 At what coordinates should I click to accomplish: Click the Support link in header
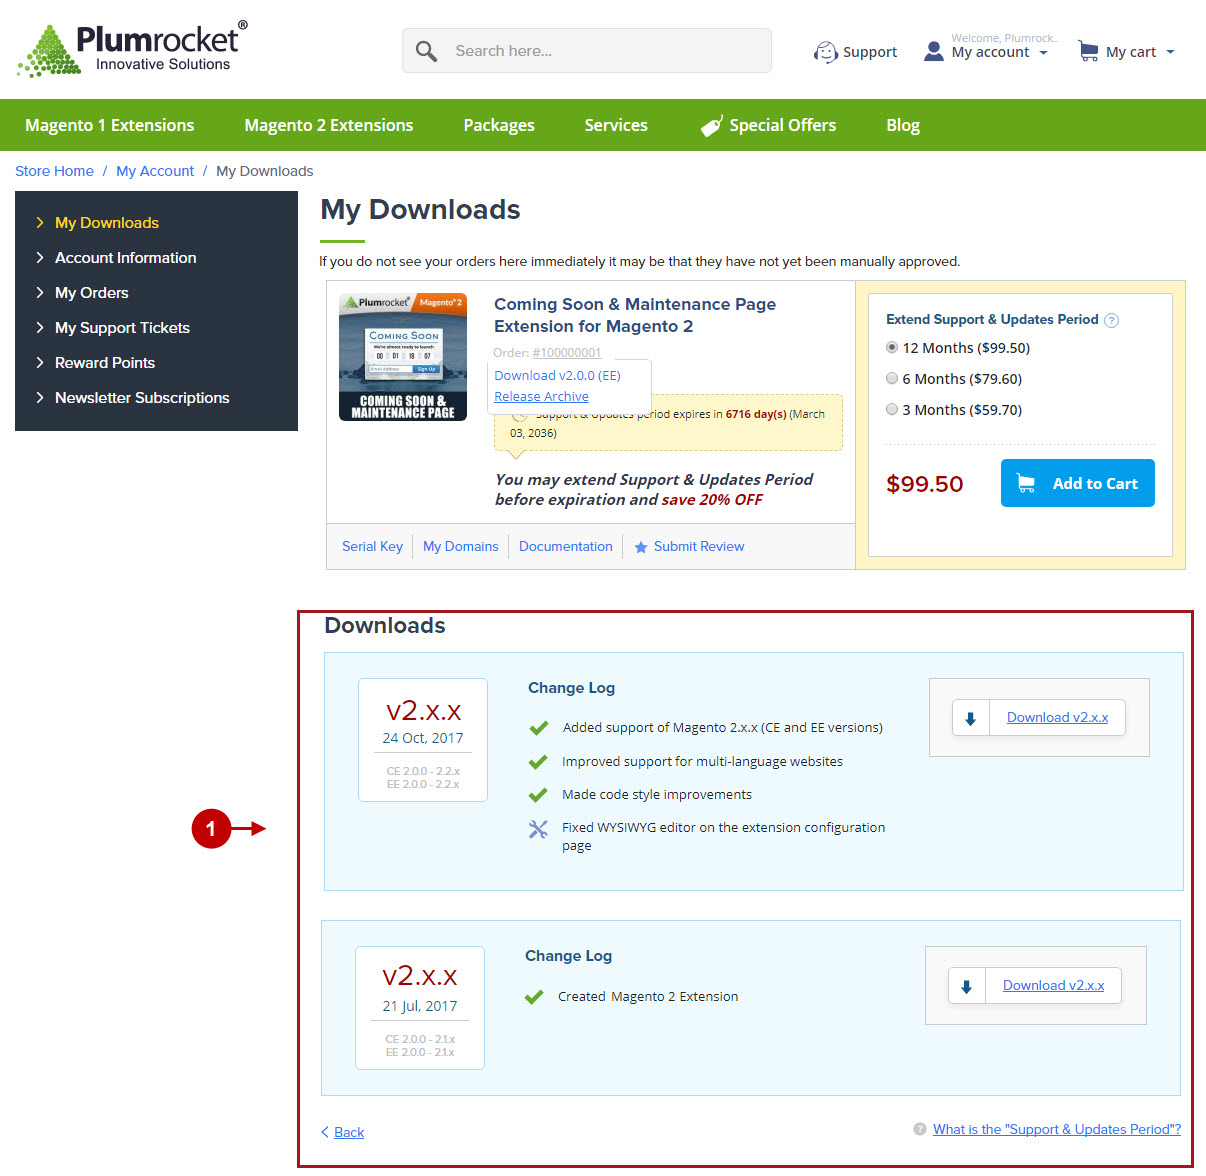click(870, 52)
